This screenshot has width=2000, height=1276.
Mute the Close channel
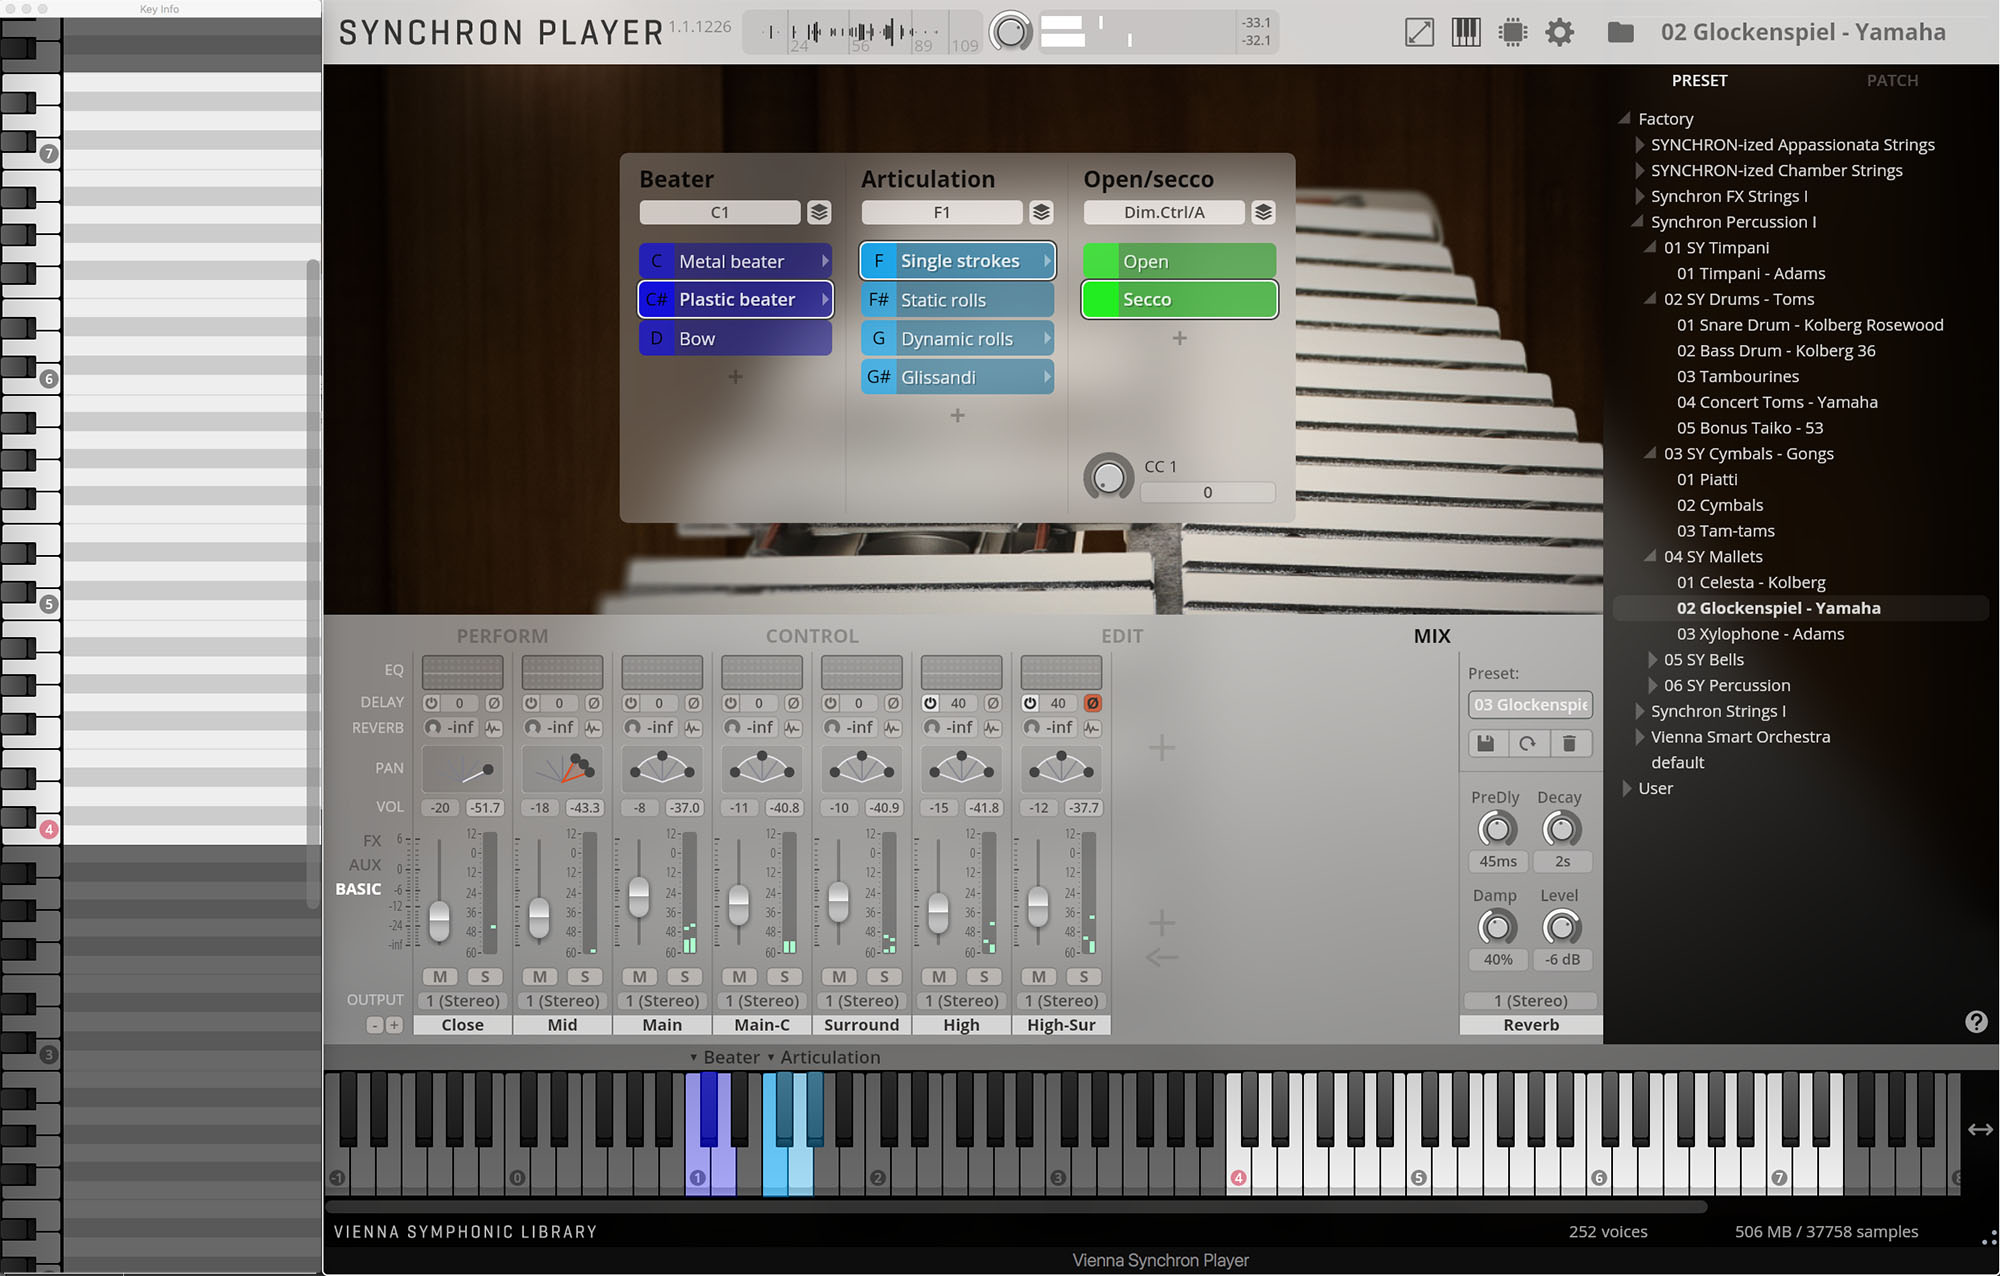[x=440, y=976]
